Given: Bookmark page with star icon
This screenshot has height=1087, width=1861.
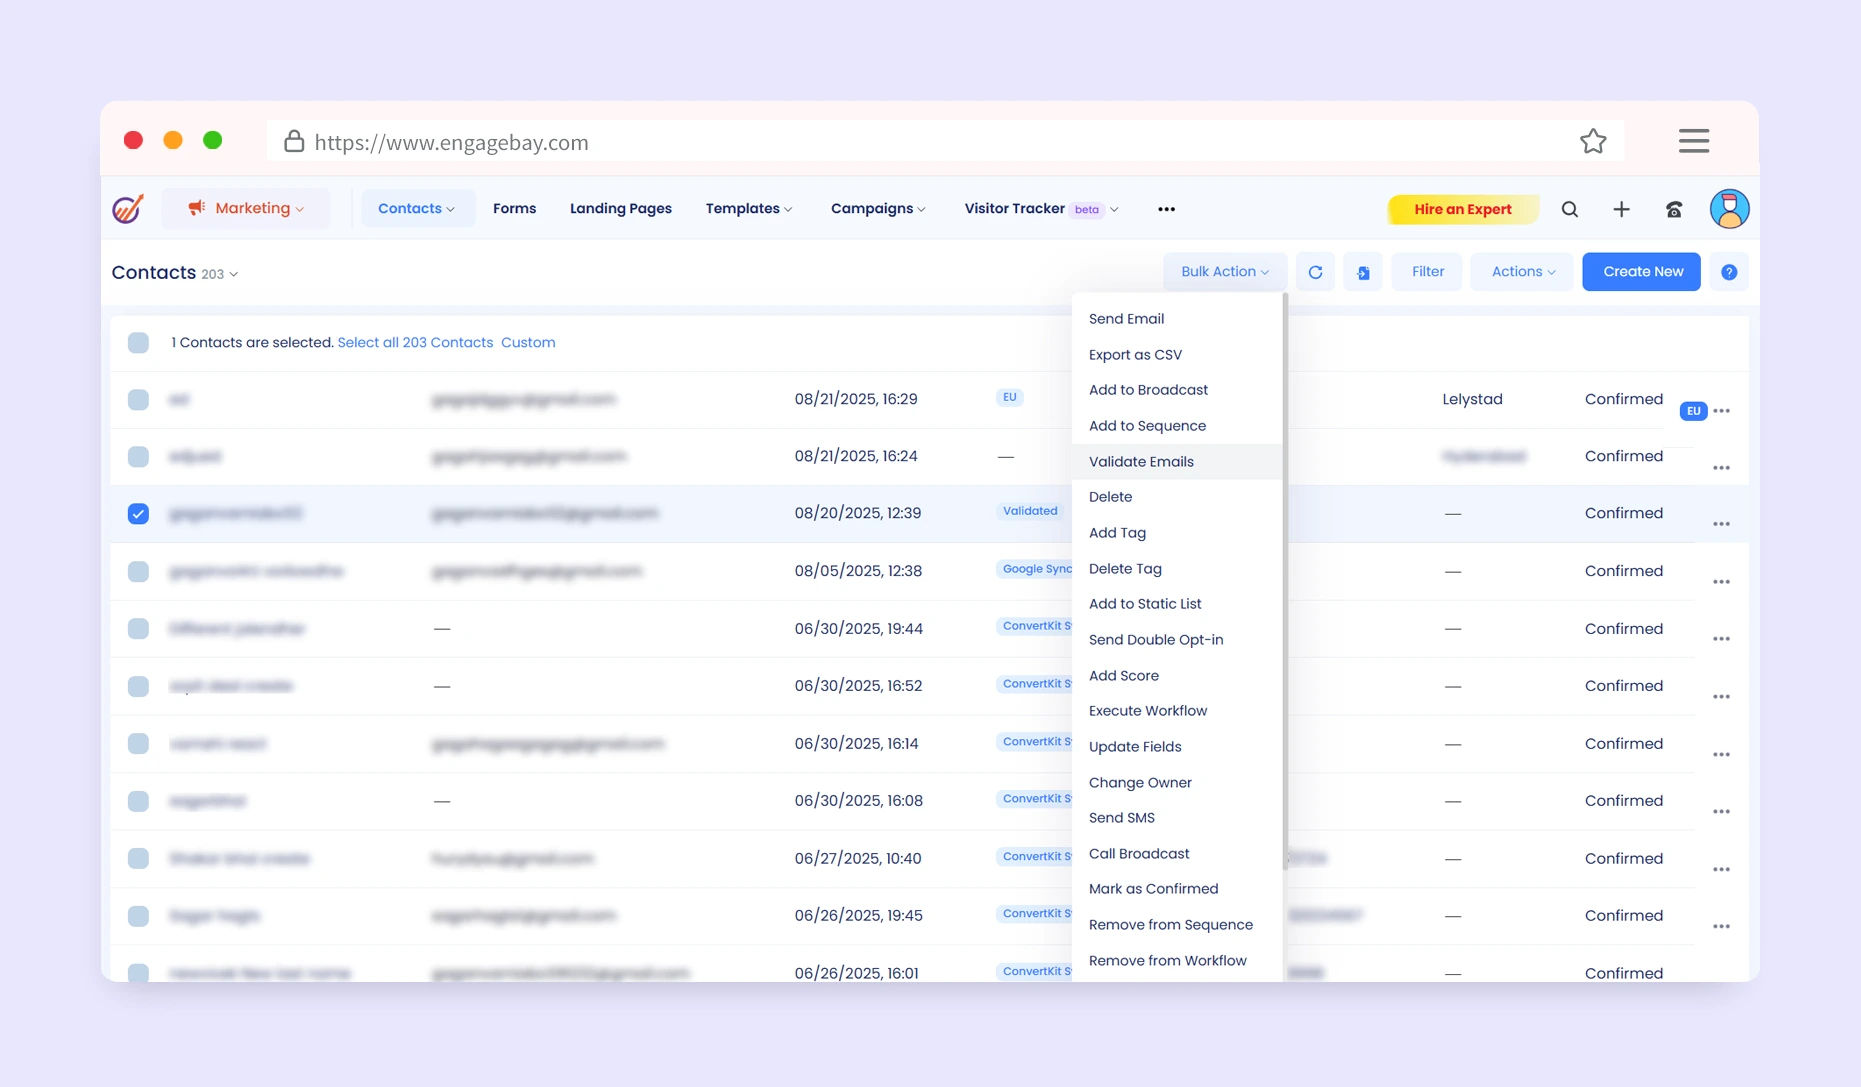Looking at the screenshot, I should [x=1593, y=142].
